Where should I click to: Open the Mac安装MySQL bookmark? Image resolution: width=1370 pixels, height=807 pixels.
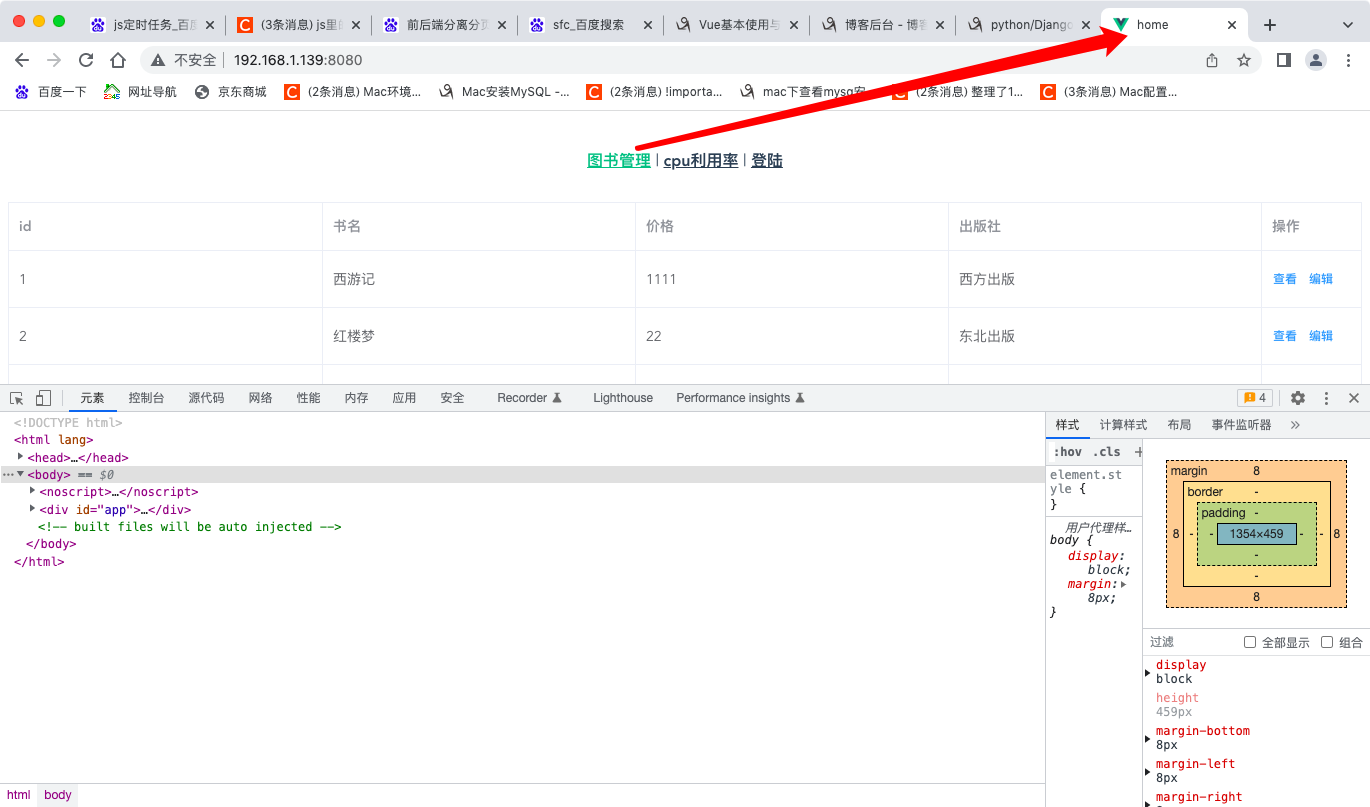coord(504,92)
